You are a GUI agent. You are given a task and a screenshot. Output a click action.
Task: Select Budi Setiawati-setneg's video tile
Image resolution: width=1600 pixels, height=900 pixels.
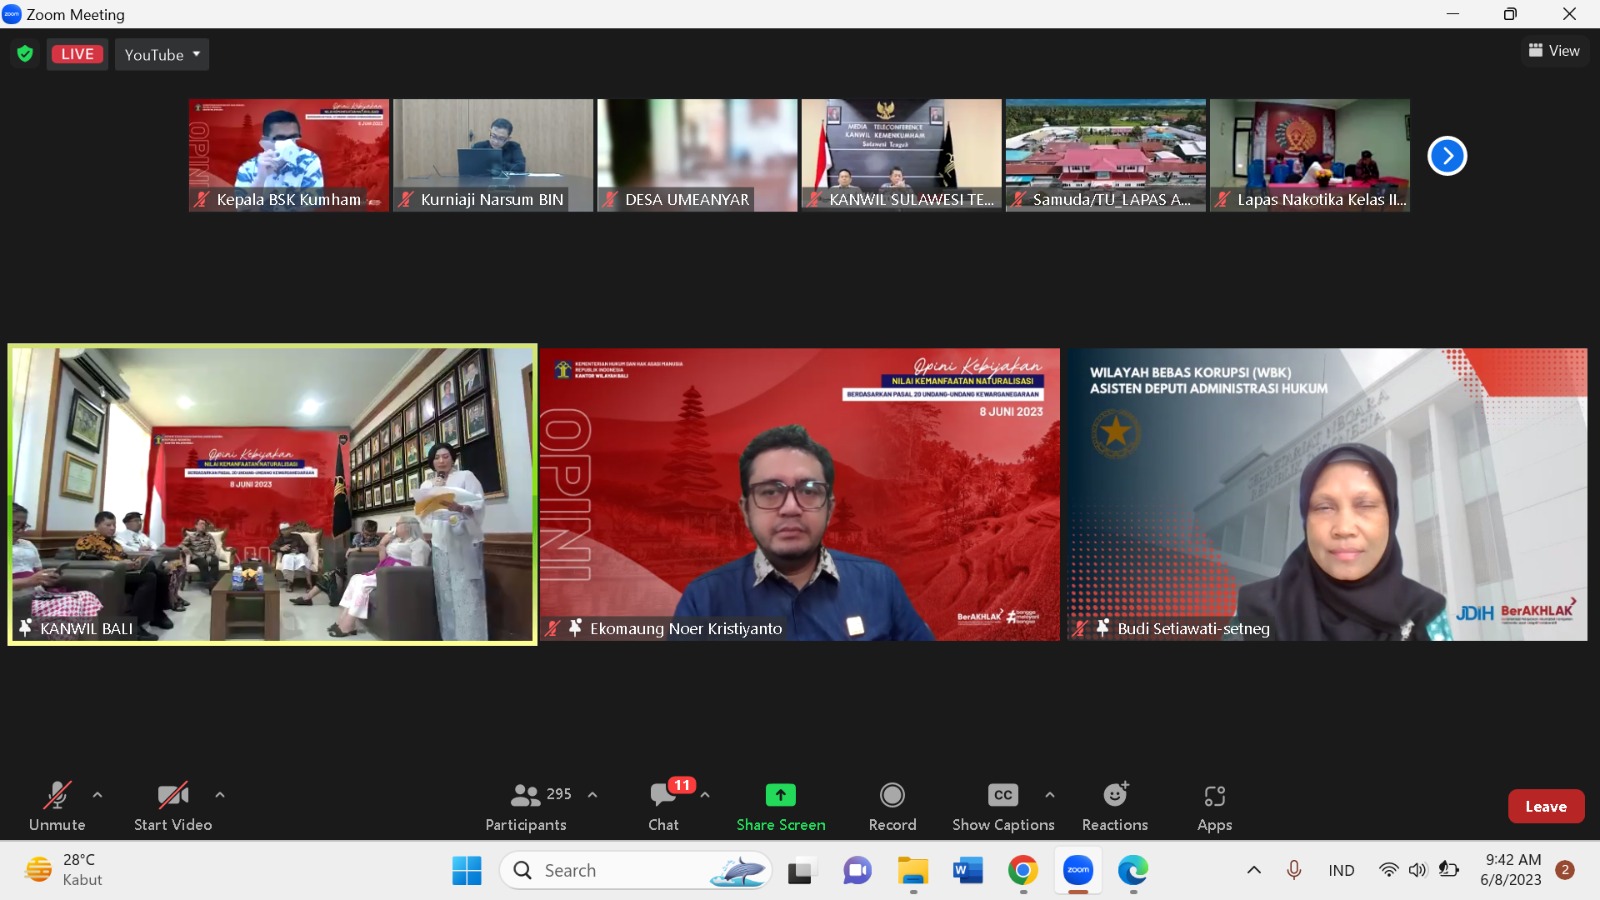pos(1327,494)
